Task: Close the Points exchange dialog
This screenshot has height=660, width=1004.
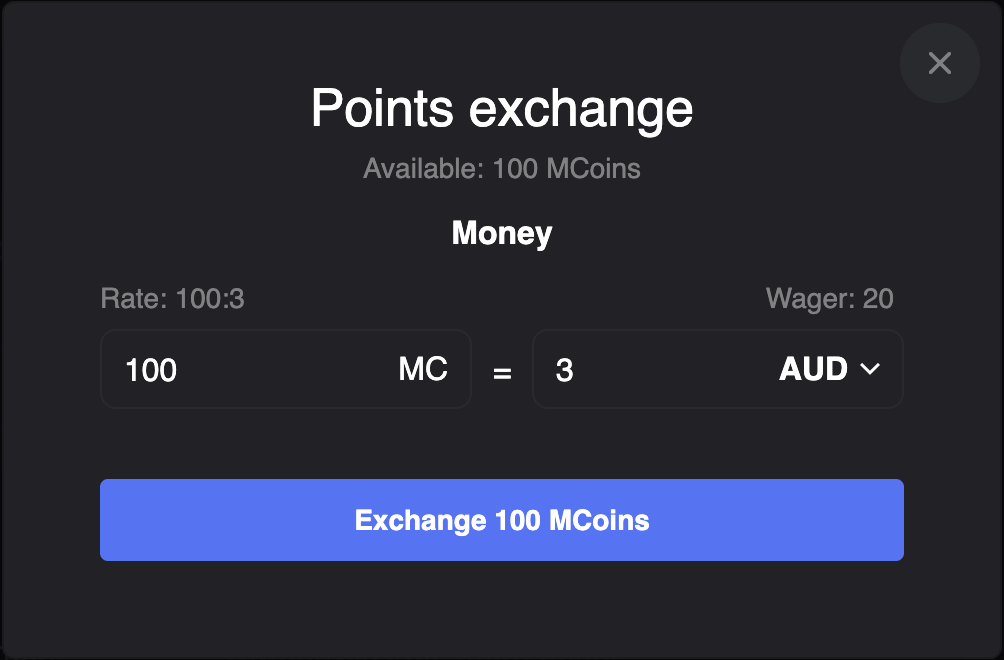Action: pyautogui.click(x=939, y=64)
